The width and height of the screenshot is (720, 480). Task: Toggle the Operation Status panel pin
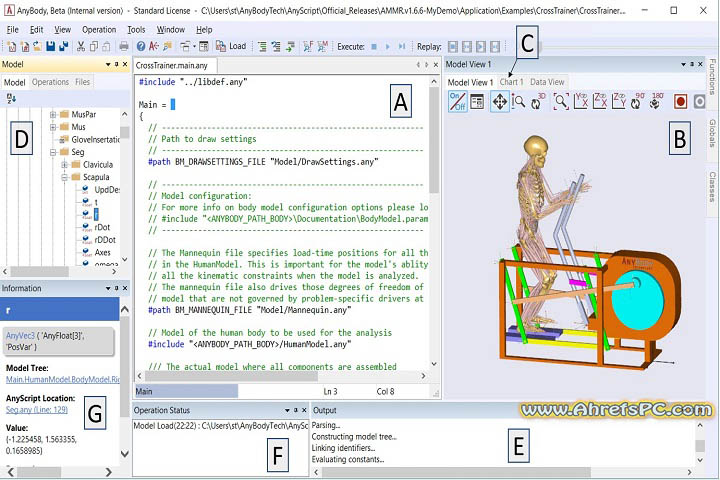click(296, 410)
